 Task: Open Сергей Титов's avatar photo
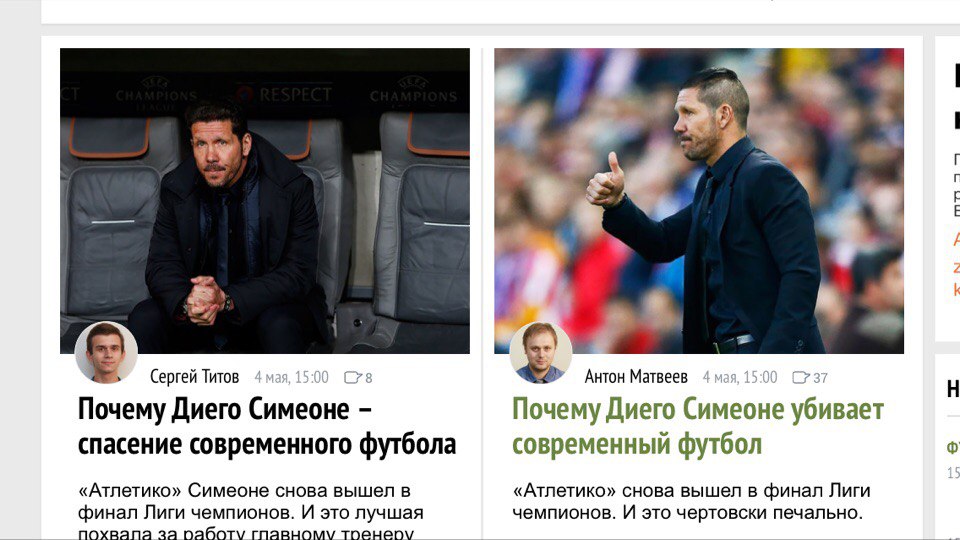[106, 353]
